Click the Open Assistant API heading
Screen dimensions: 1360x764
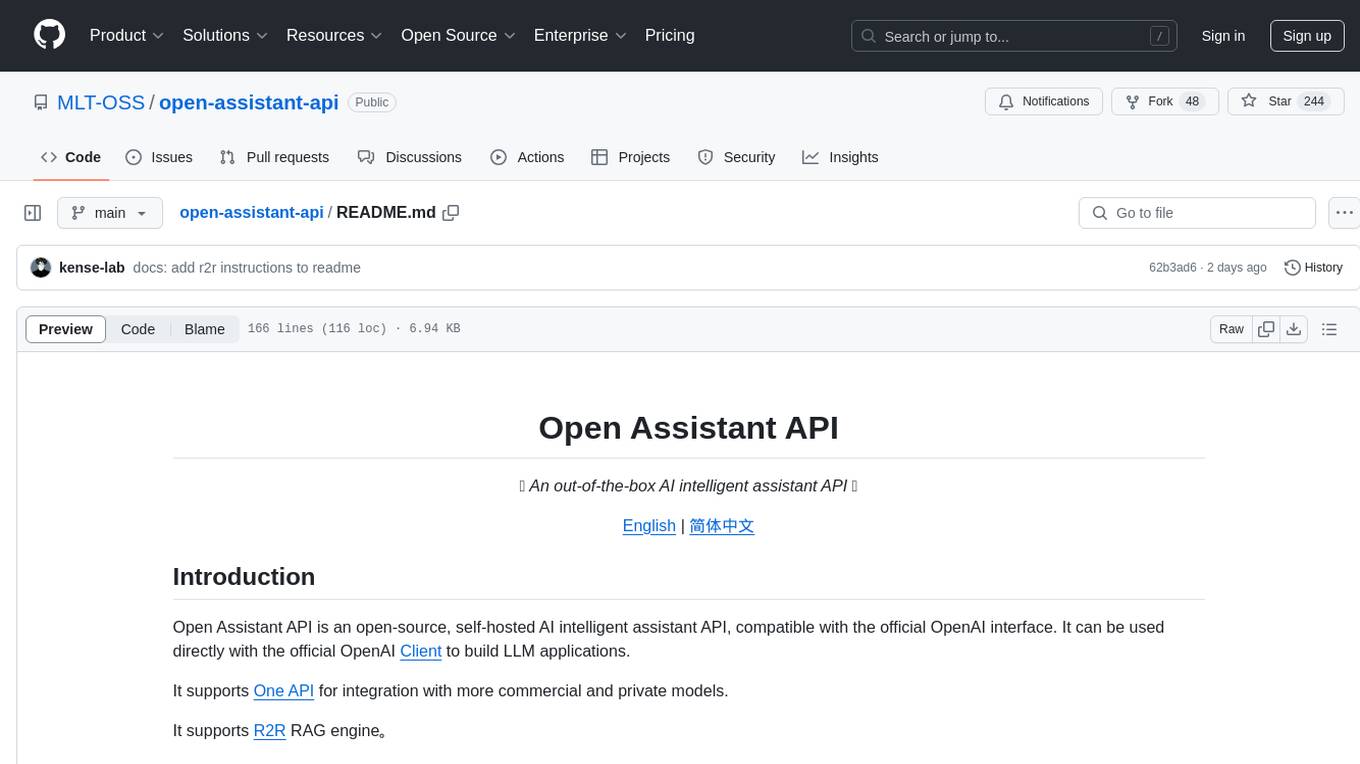[689, 427]
